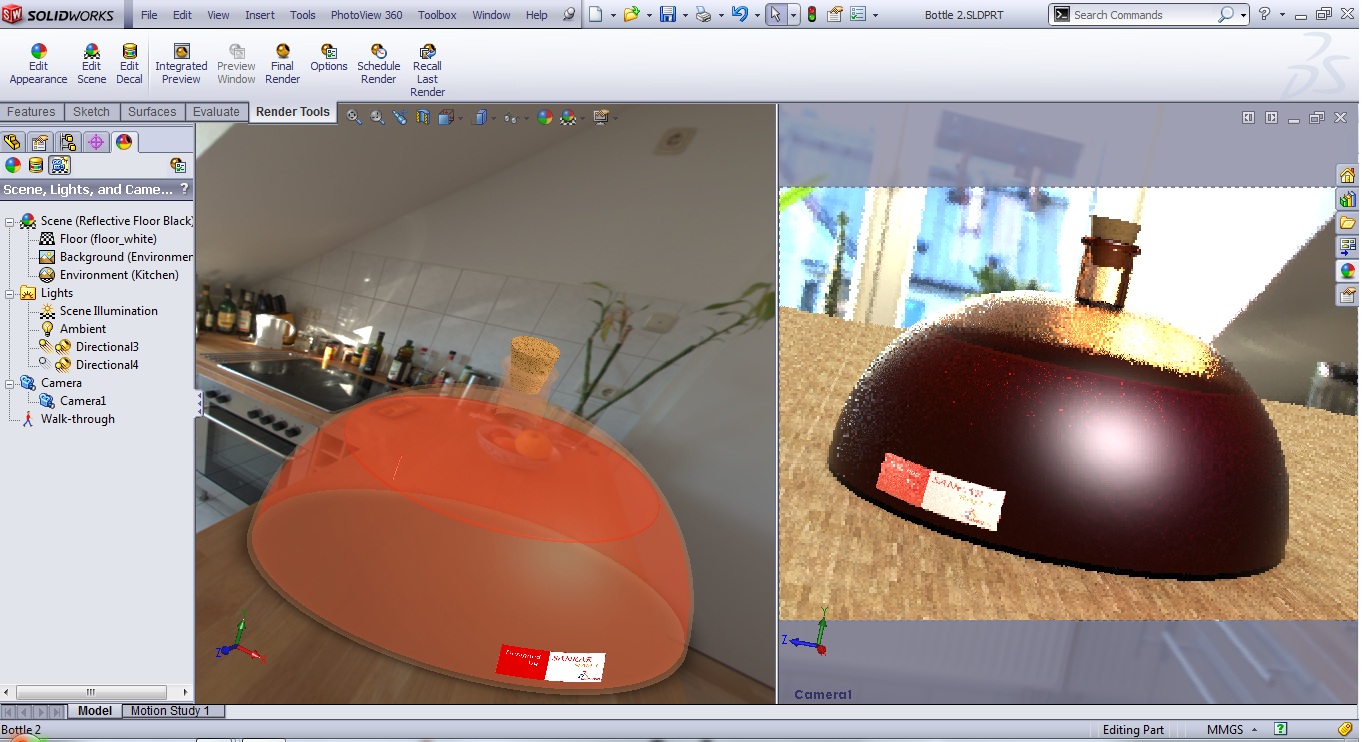Viewport: 1363px width, 742px height.
Task: Collapse the Scene tree node
Action: [9, 221]
